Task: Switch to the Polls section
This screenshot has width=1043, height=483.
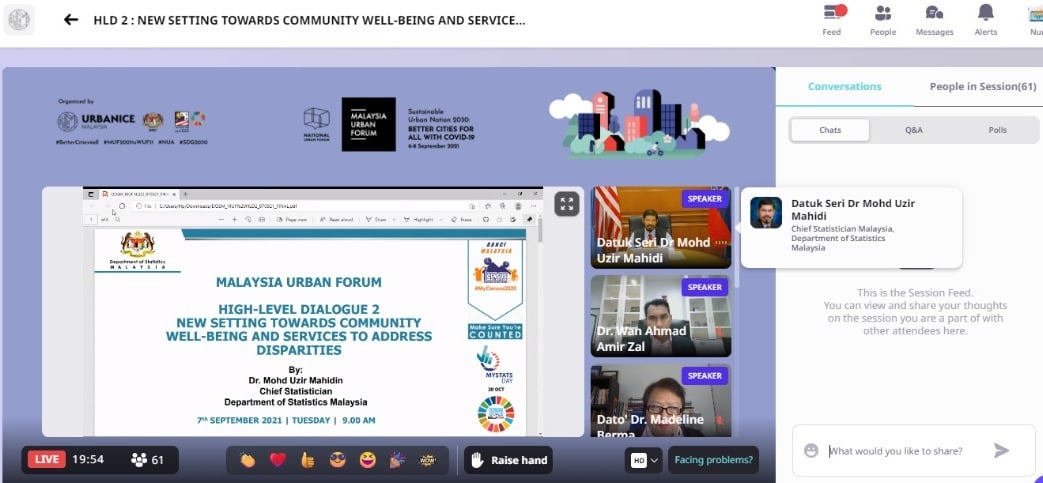Action: [x=997, y=130]
